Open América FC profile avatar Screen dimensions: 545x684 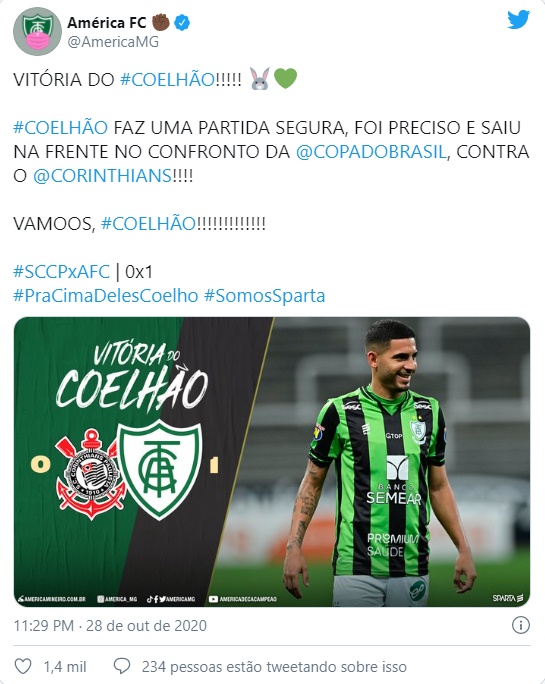pos(37,31)
